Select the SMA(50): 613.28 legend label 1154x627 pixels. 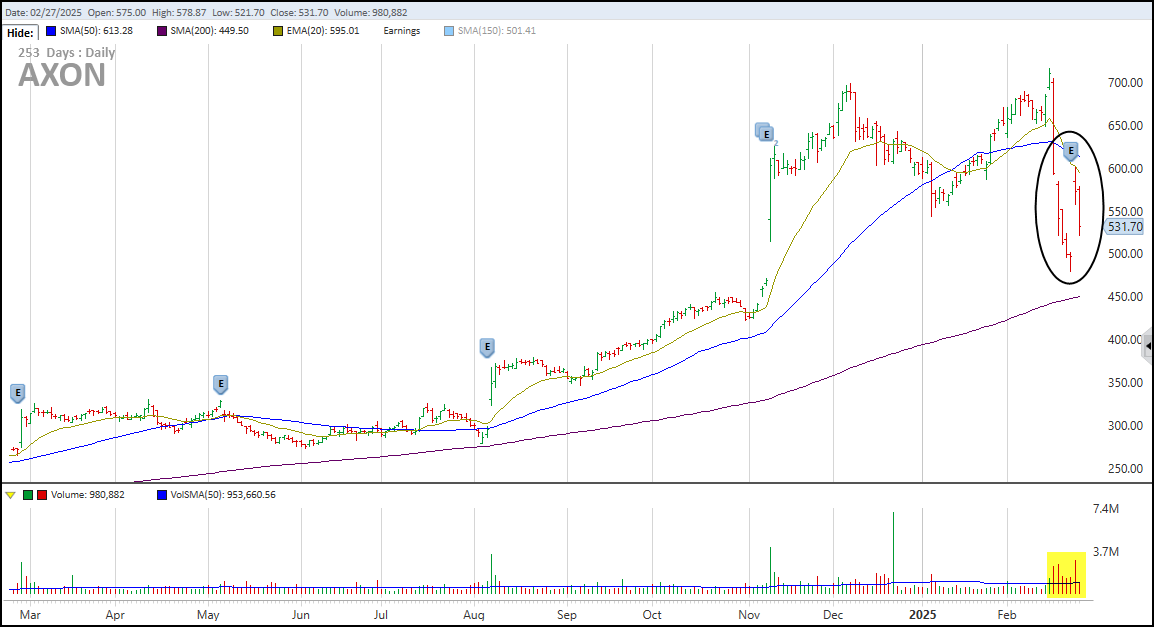point(96,31)
